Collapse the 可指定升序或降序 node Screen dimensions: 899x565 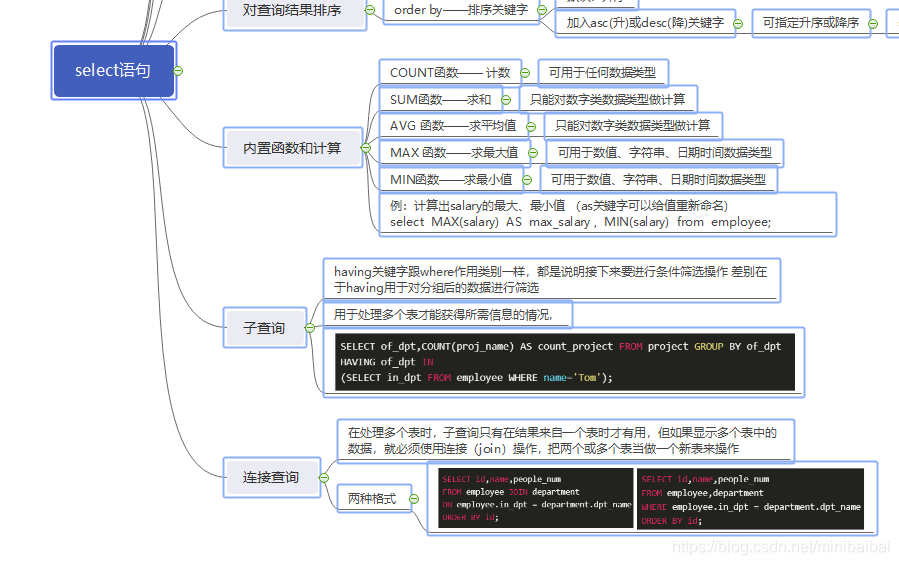[873, 24]
